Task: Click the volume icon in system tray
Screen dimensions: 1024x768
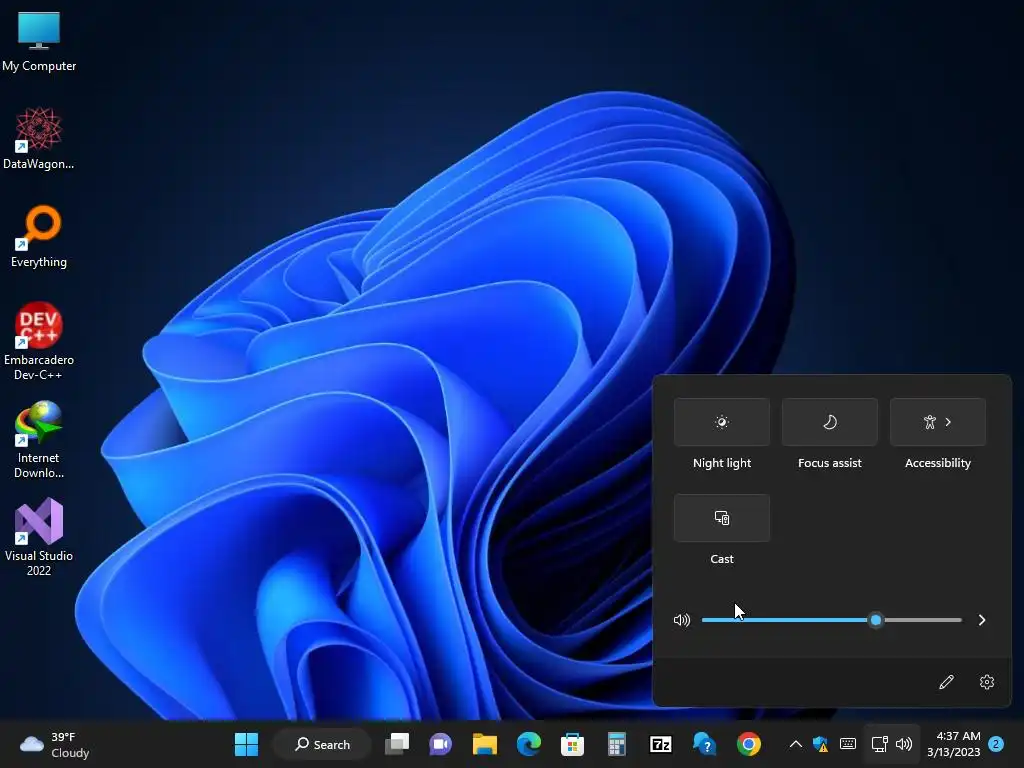Action: point(904,744)
